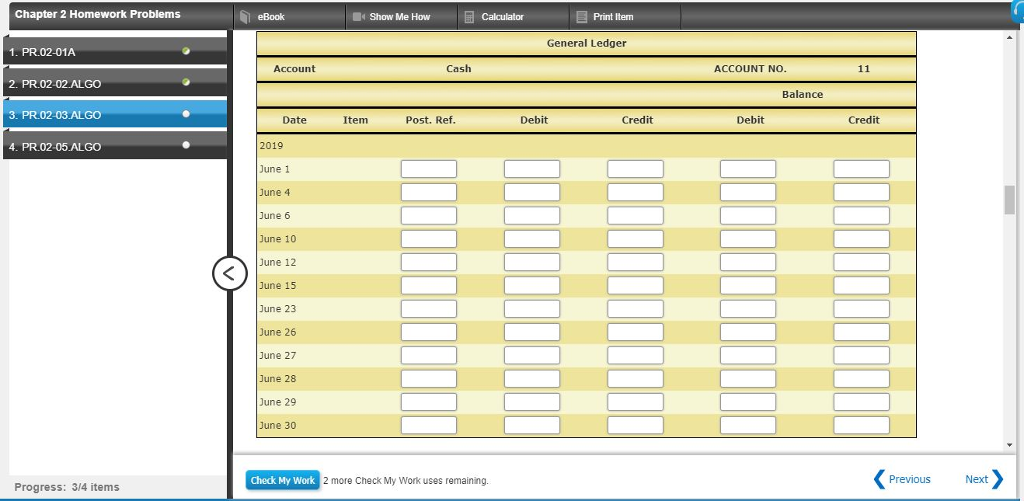
Task: Click the Chapter 2 Homework Problems title
Action: pos(98,14)
